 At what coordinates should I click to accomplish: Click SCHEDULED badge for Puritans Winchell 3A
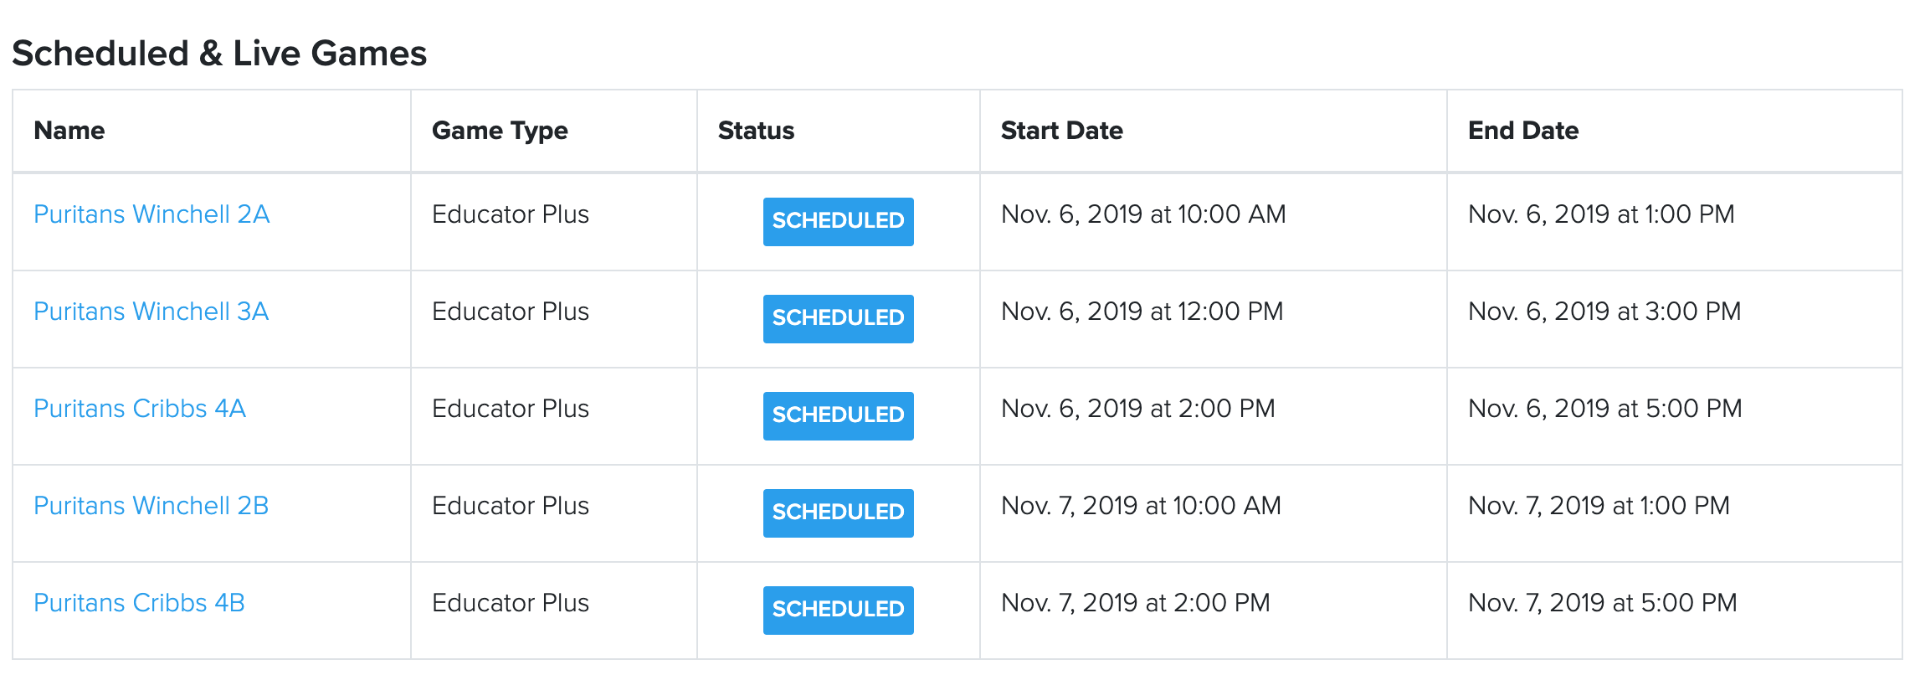[x=838, y=318]
